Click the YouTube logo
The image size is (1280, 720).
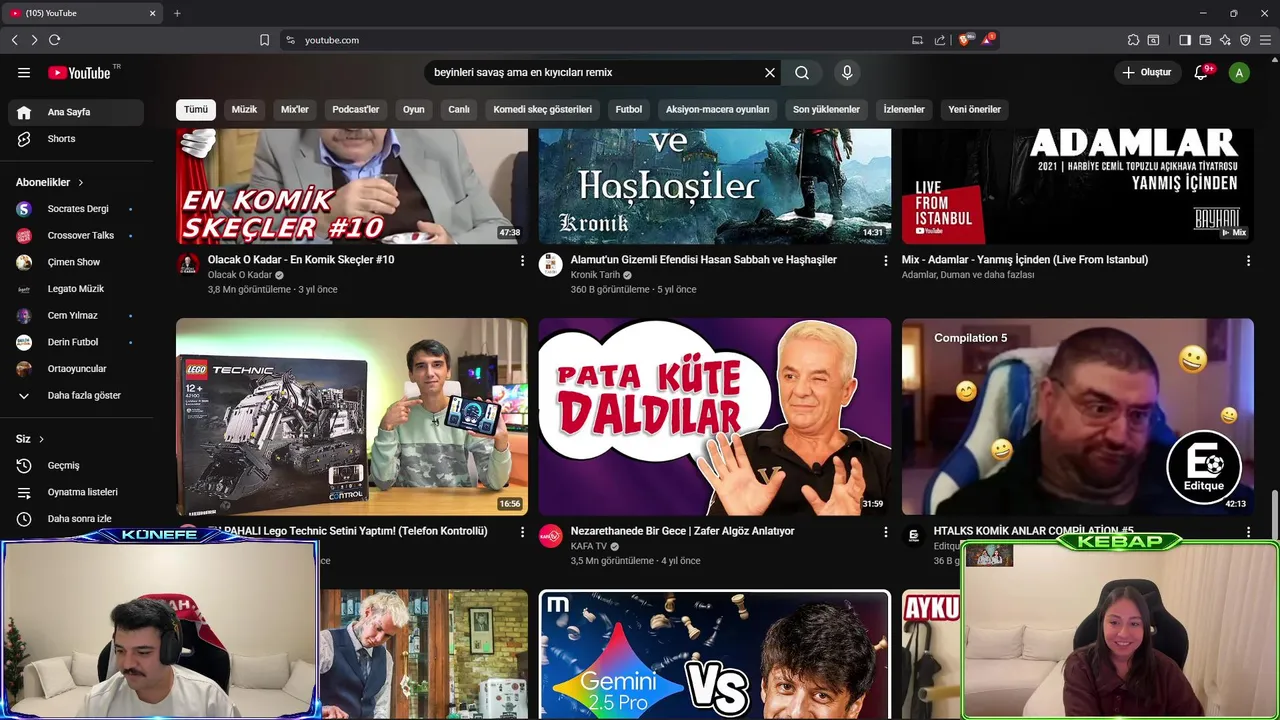pyautogui.click(x=79, y=72)
